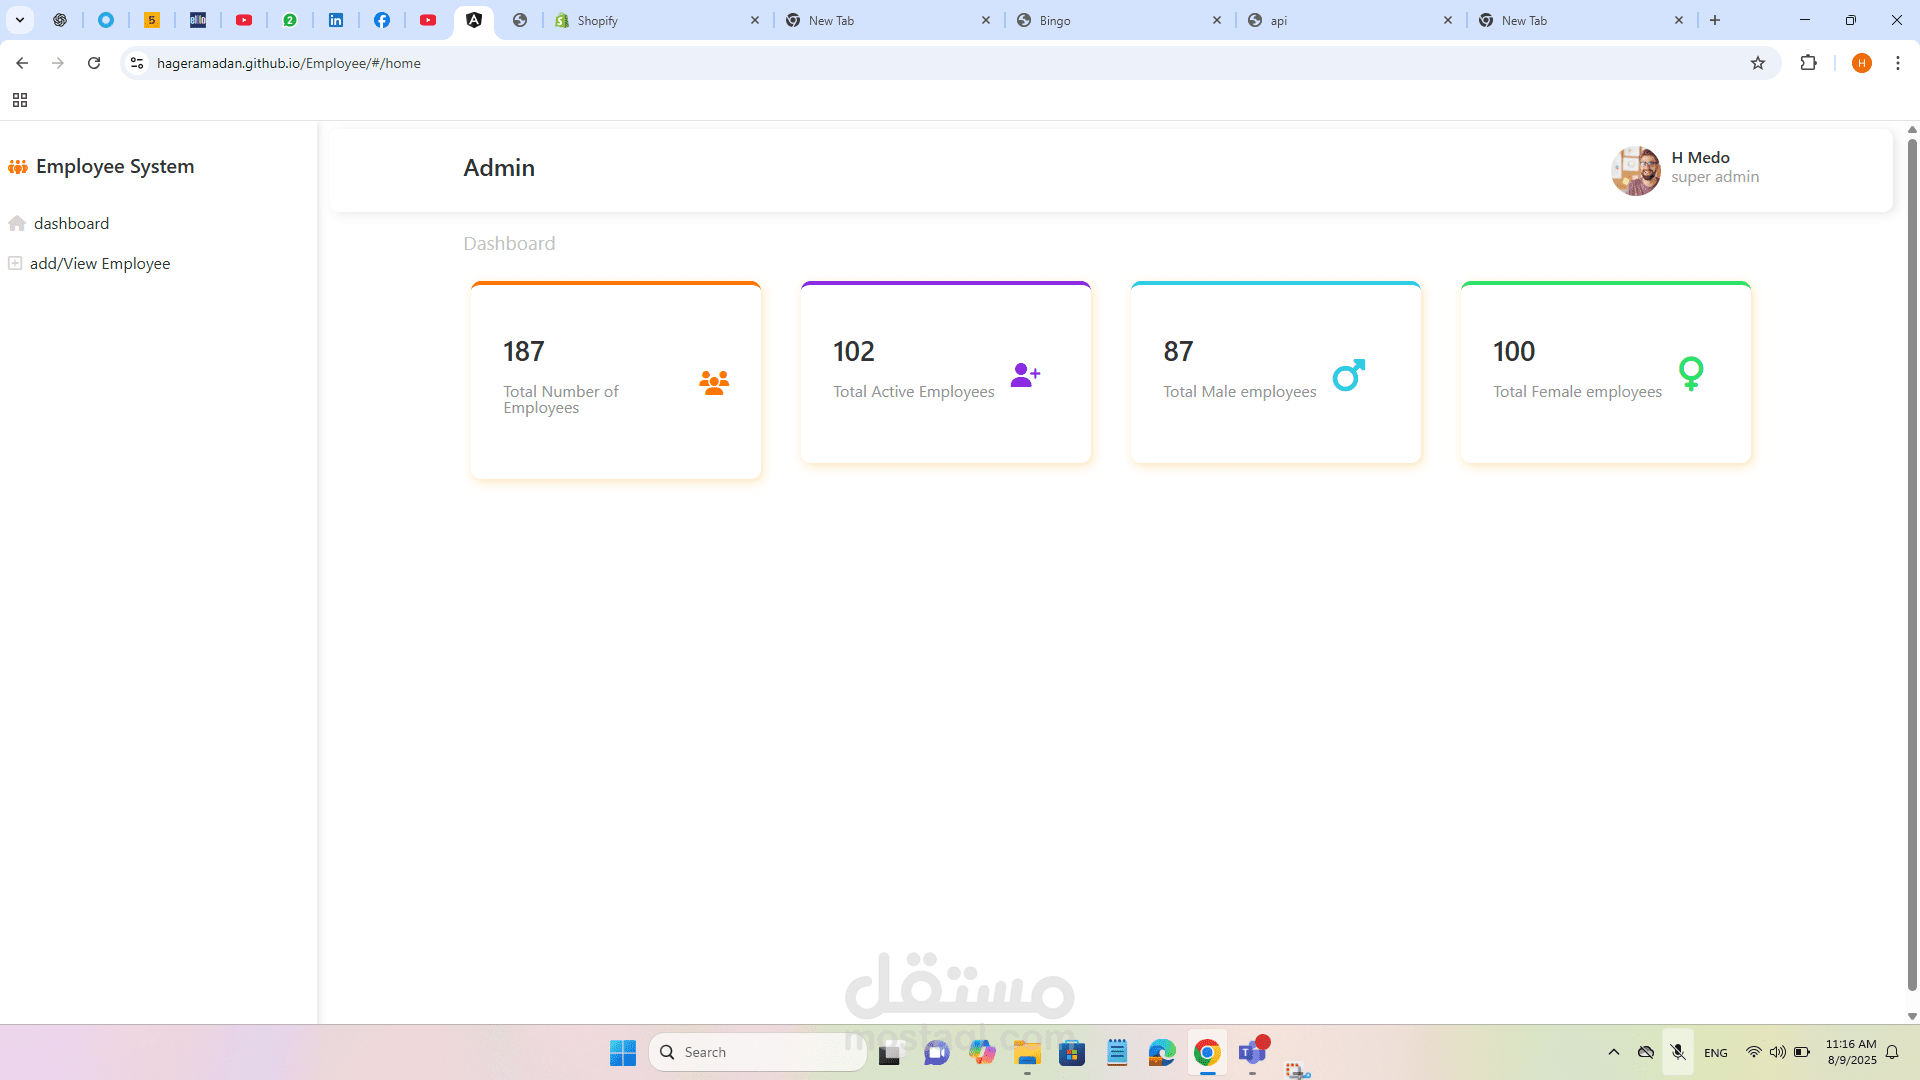Click the H Medo profile avatar
Screen dimensions: 1920x1080
tap(1636, 171)
